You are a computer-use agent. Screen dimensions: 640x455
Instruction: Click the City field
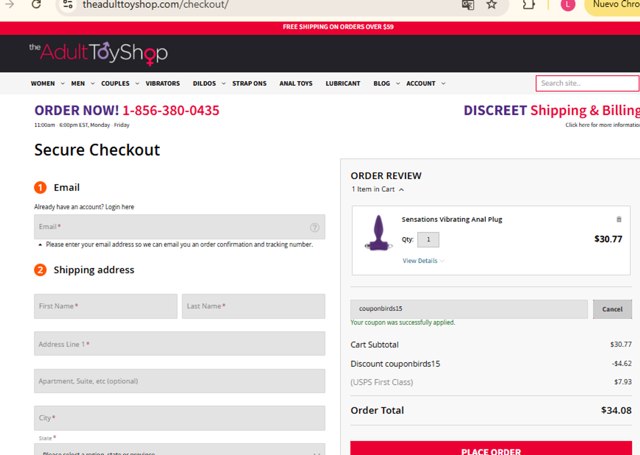180,418
